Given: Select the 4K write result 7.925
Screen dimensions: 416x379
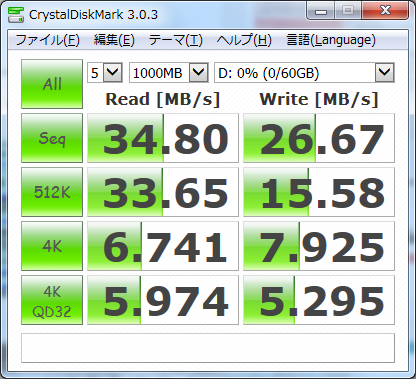Looking at the screenshot, I should tap(319, 246).
